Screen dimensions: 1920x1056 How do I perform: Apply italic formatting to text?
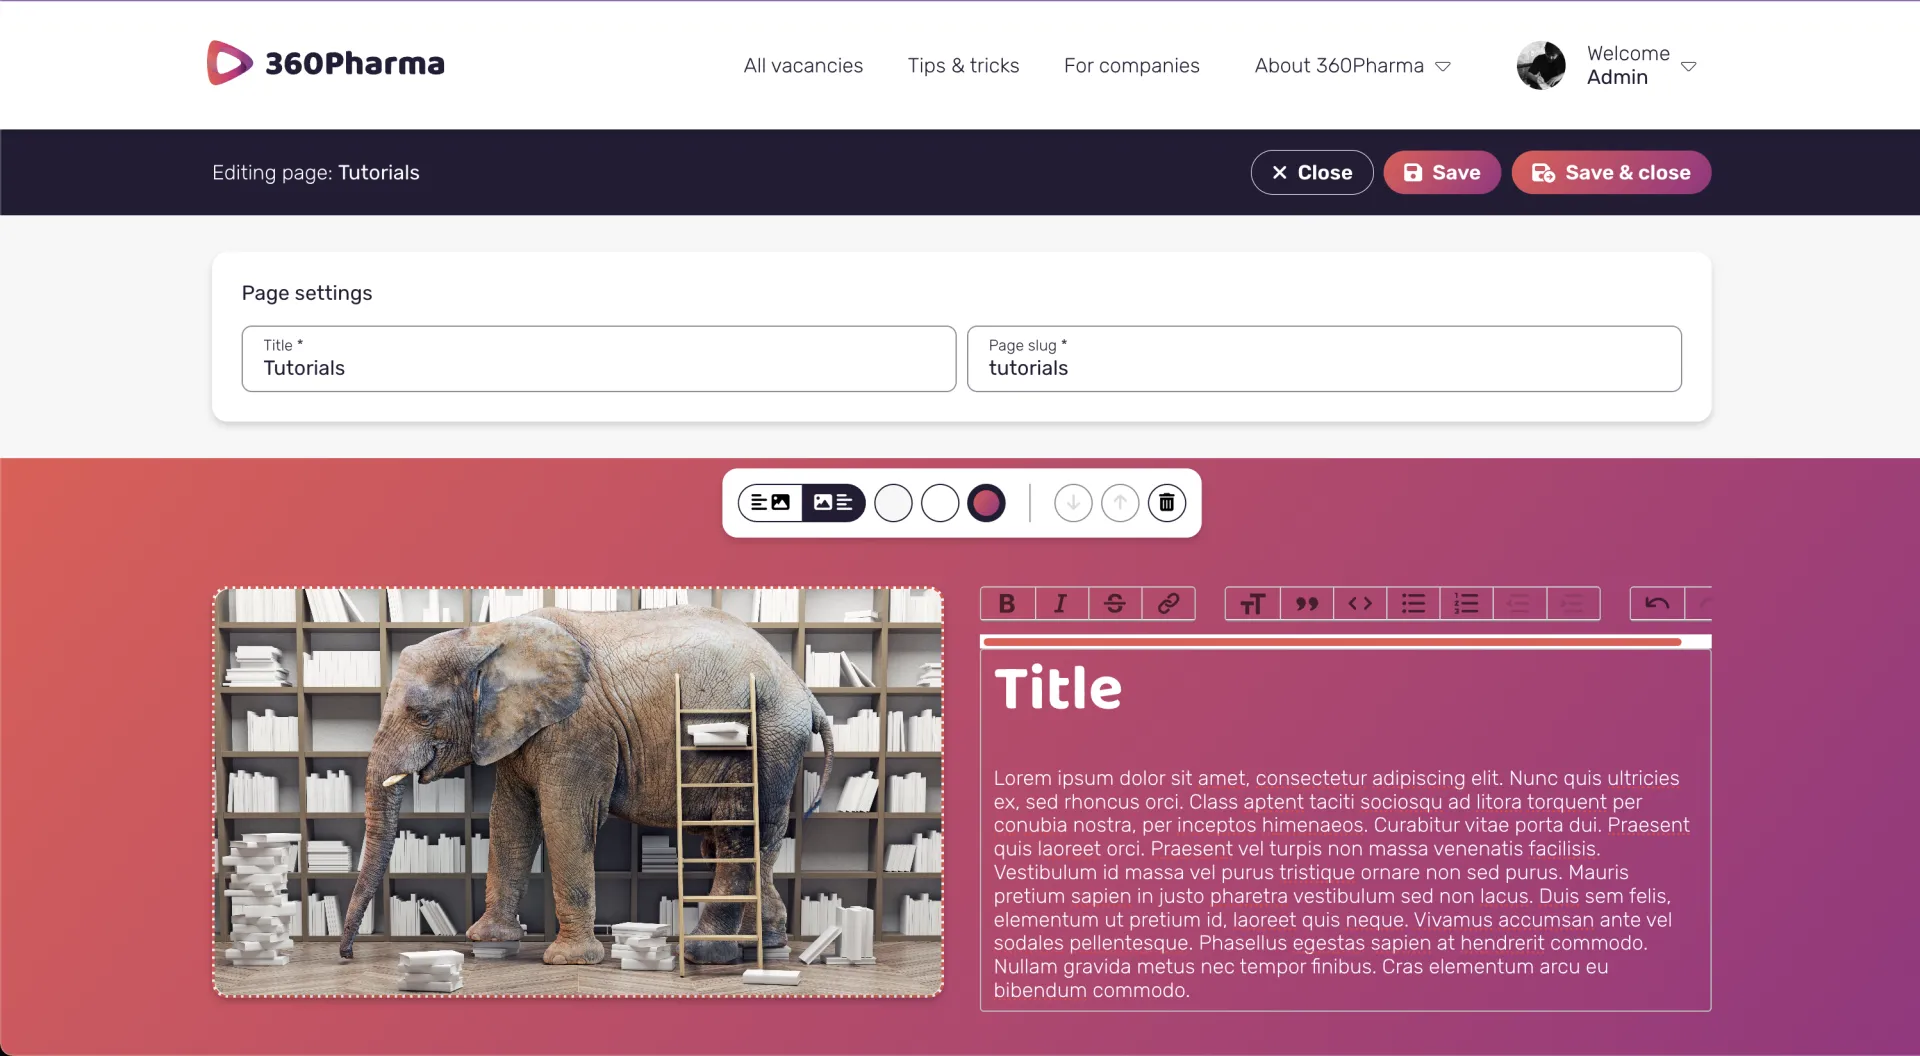[1061, 603]
